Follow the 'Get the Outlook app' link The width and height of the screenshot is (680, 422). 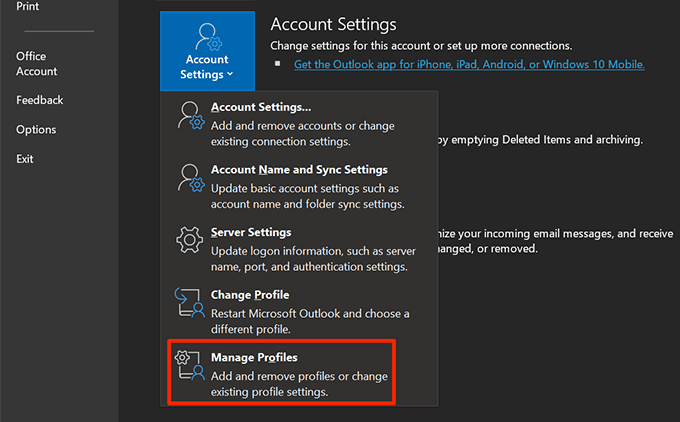click(x=469, y=64)
